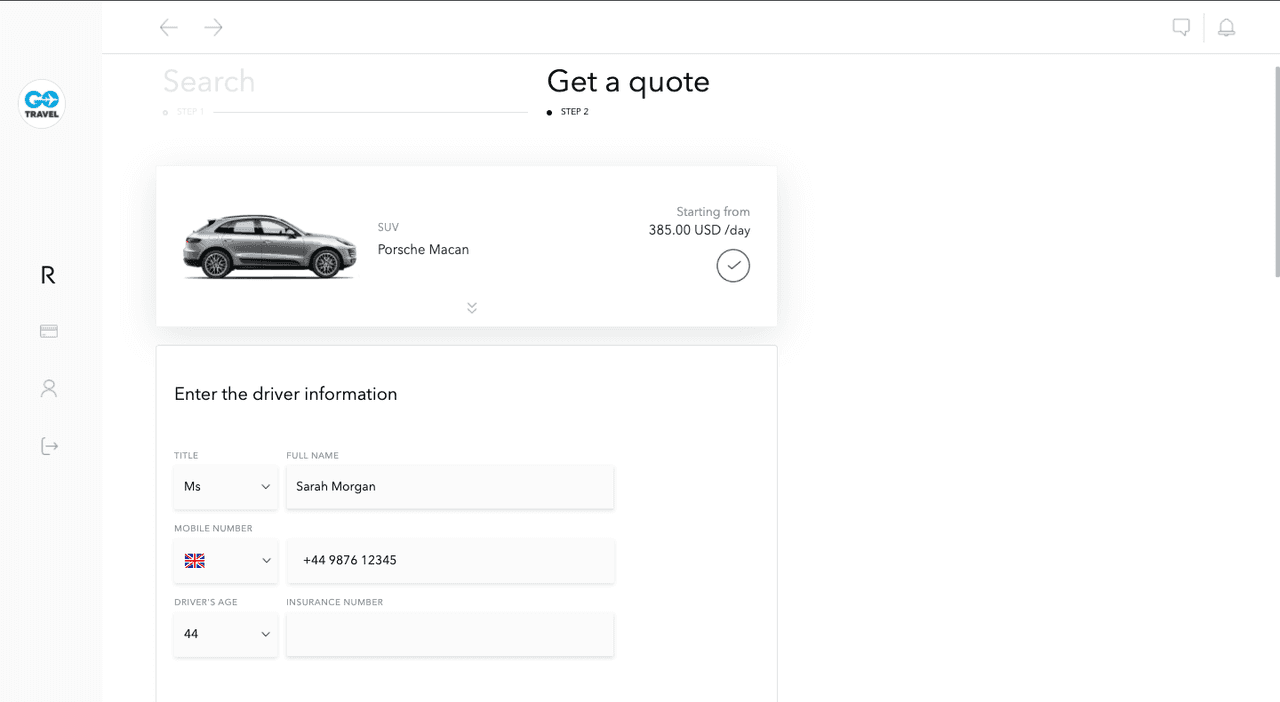This screenshot has height=702, width=1280.
Task: Open the notifications bell icon
Action: pos(1226,28)
